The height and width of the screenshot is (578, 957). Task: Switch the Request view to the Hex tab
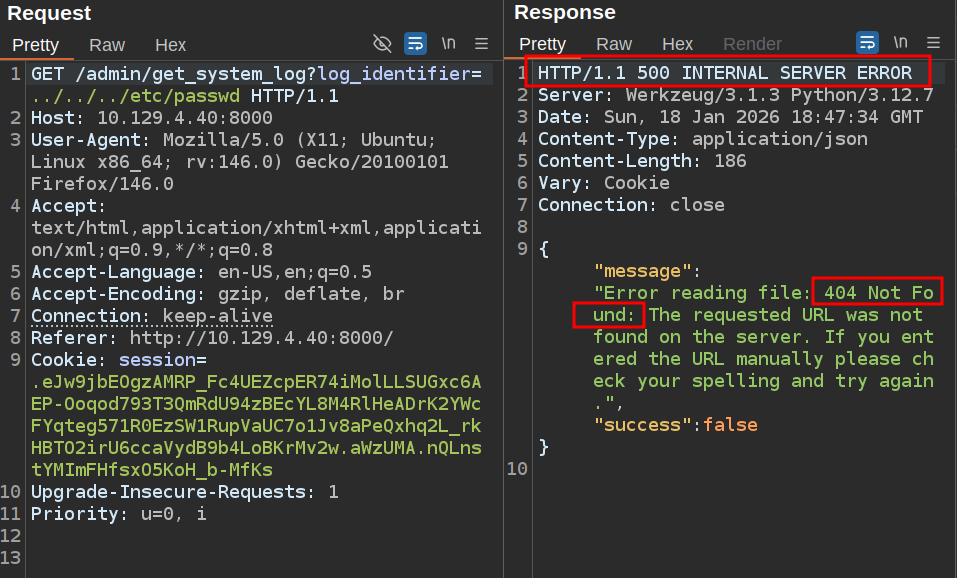(170, 45)
